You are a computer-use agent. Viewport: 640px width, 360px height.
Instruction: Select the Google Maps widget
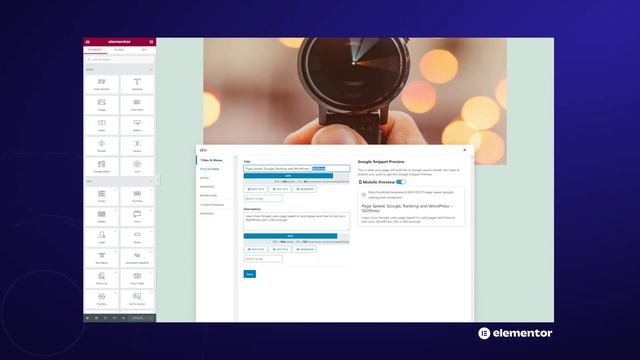click(x=102, y=167)
